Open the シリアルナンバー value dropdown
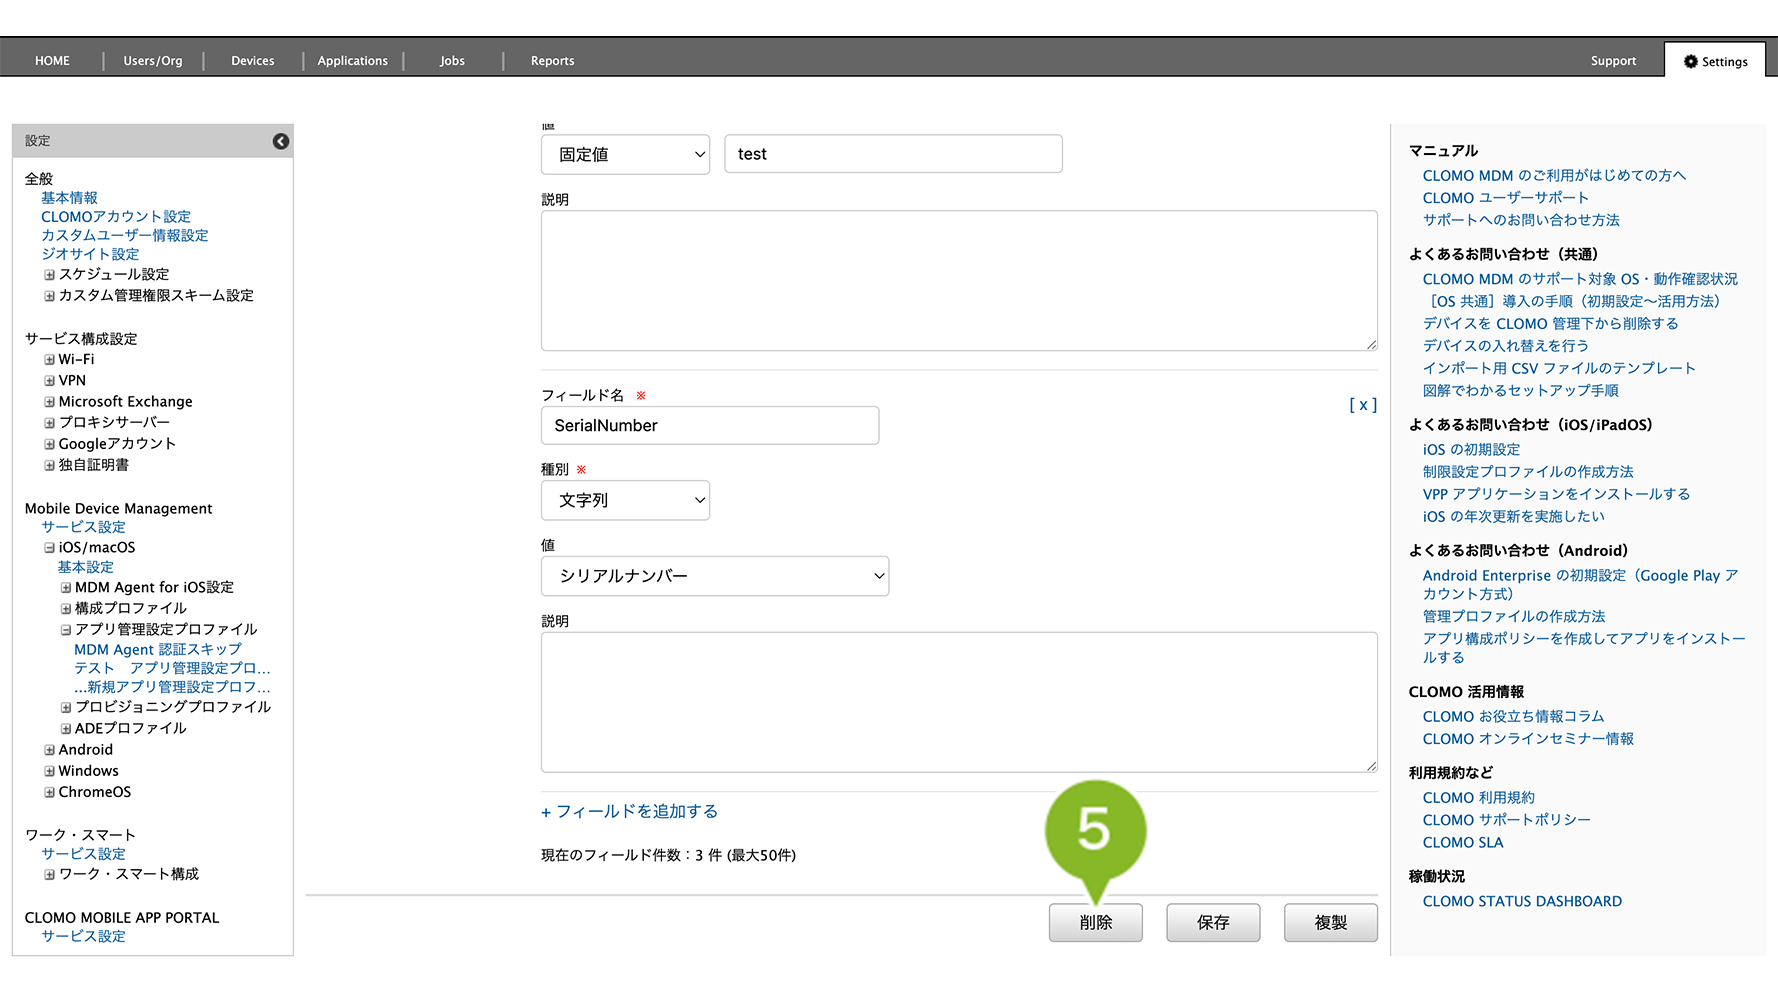This screenshot has width=1778, height=1000. pyautogui.click(x=714, y=576)
